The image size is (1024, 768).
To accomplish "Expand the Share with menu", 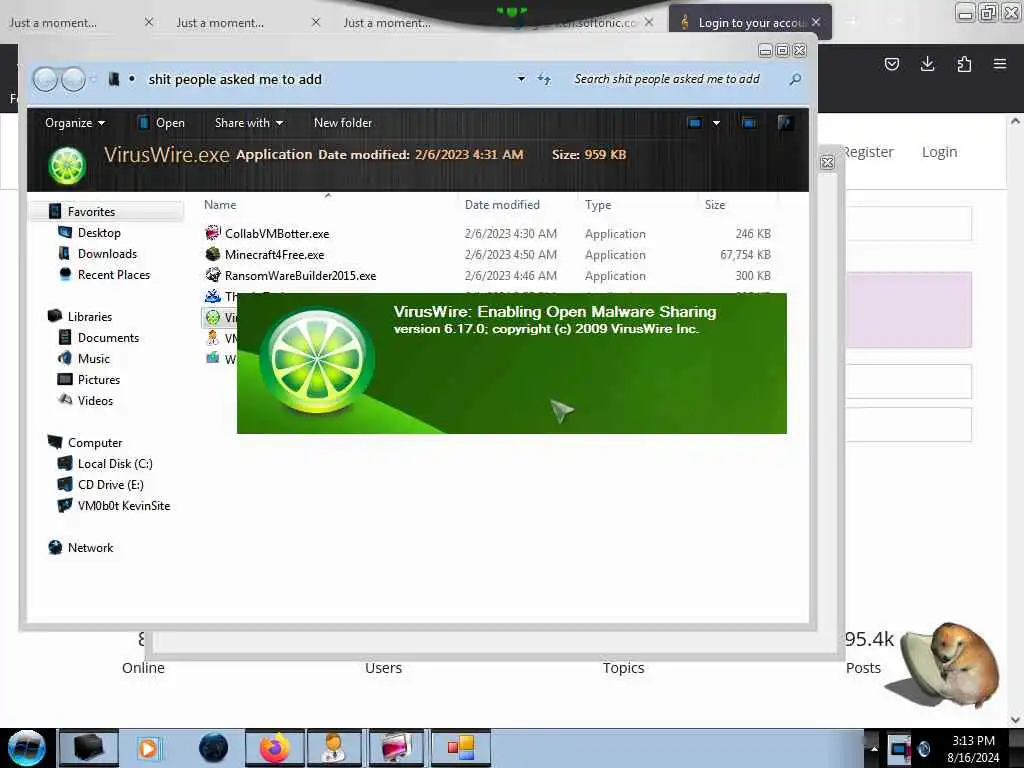I will [249, 123].
